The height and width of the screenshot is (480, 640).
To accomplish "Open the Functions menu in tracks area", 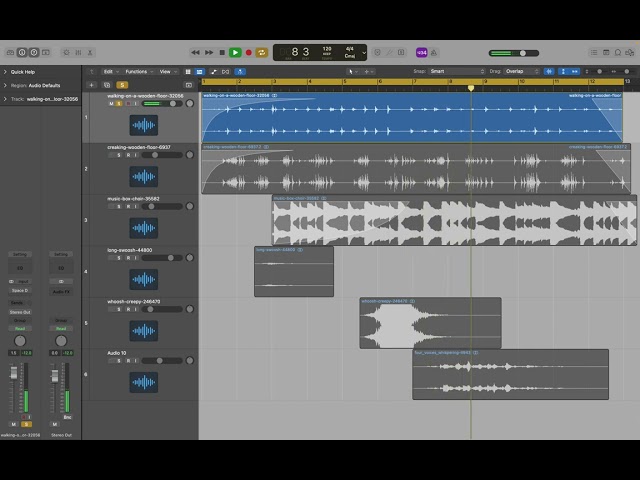I will click(x=139, y=71).
